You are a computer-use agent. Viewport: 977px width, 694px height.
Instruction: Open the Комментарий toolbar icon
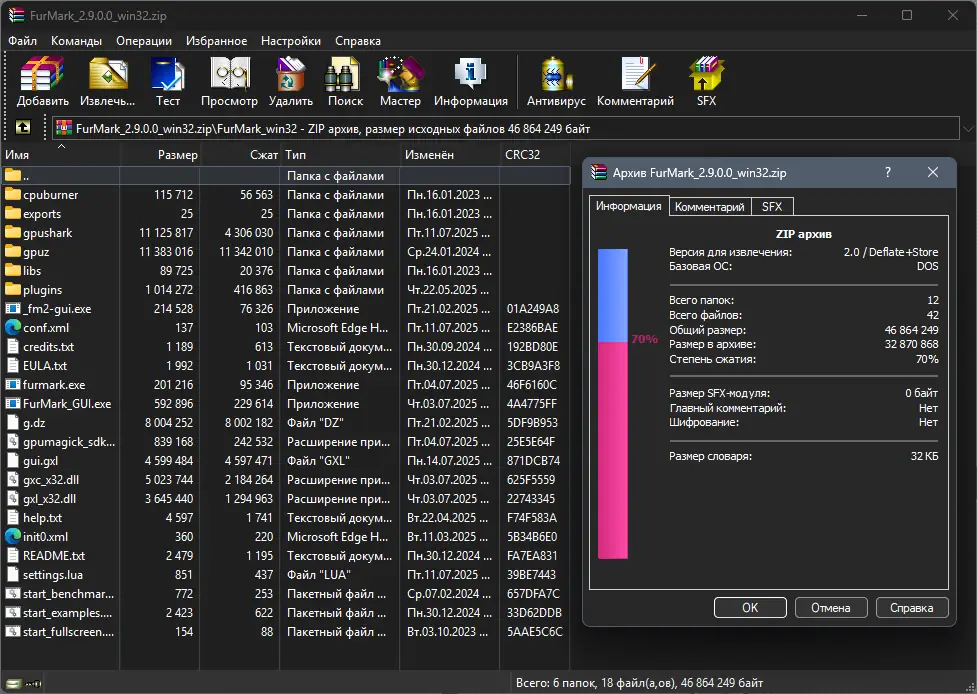pyautogui.click(x=637, y=74)
